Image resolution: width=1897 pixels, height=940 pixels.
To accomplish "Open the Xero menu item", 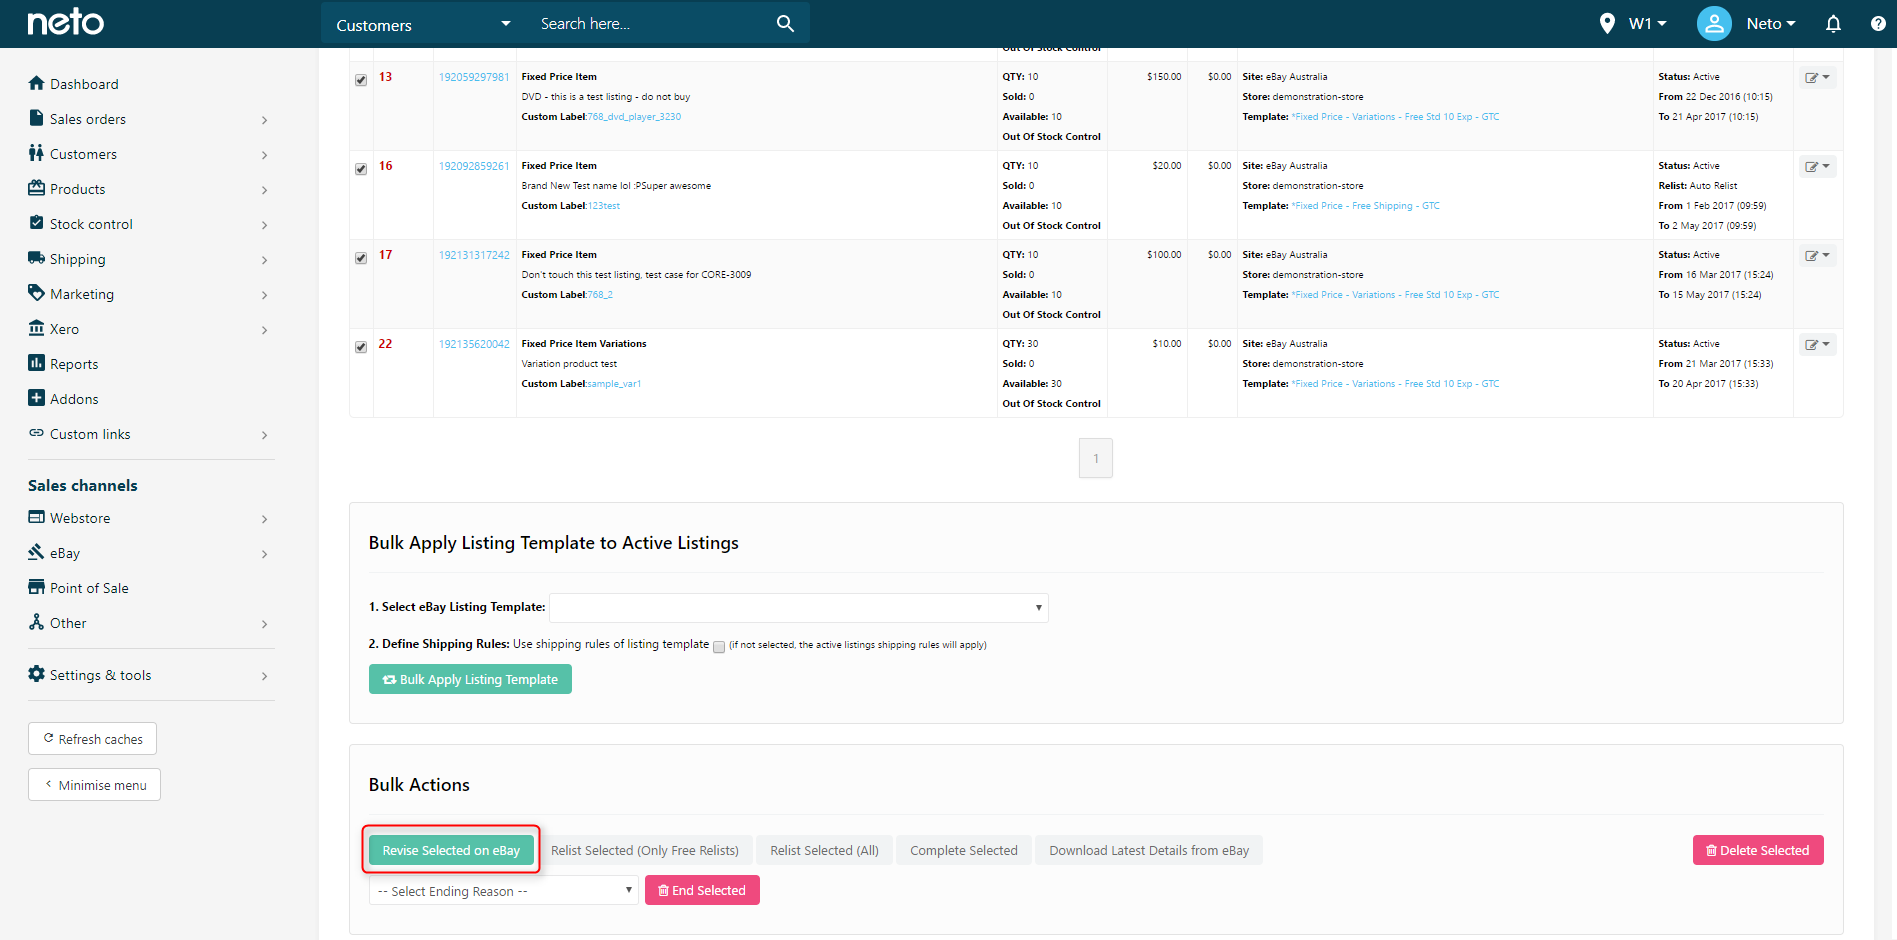I will click(64, 329).
